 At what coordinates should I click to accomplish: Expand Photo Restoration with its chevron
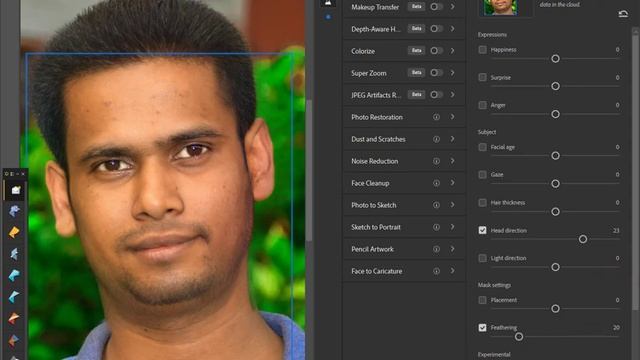tap(453, 117)
